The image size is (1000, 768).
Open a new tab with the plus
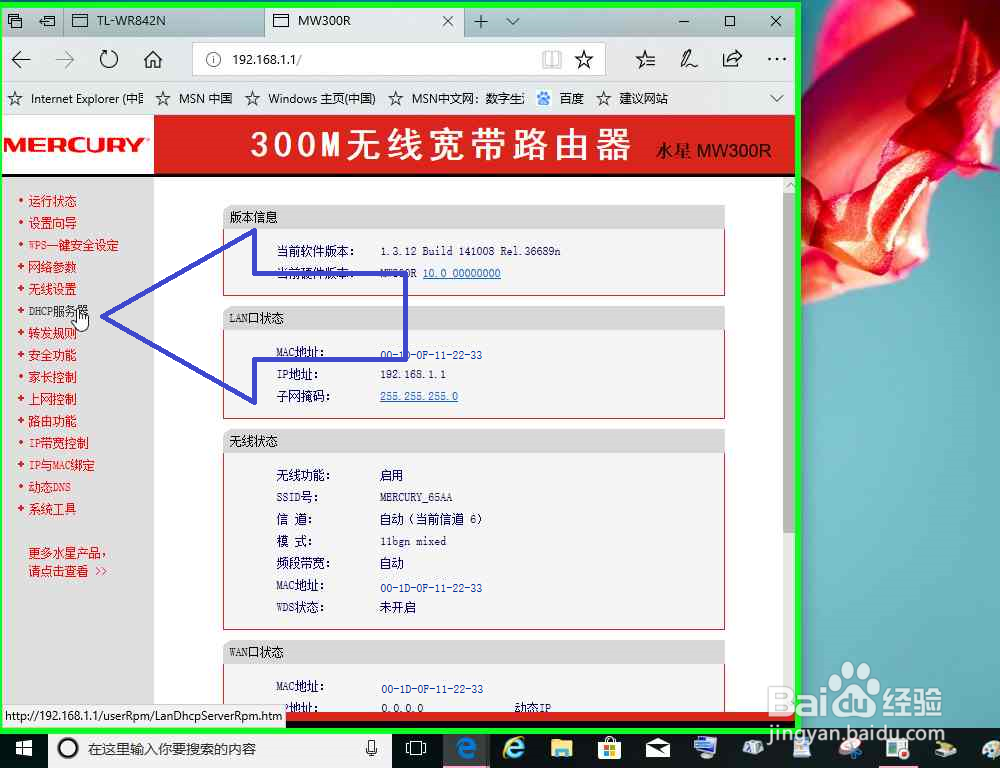point(481,22)
